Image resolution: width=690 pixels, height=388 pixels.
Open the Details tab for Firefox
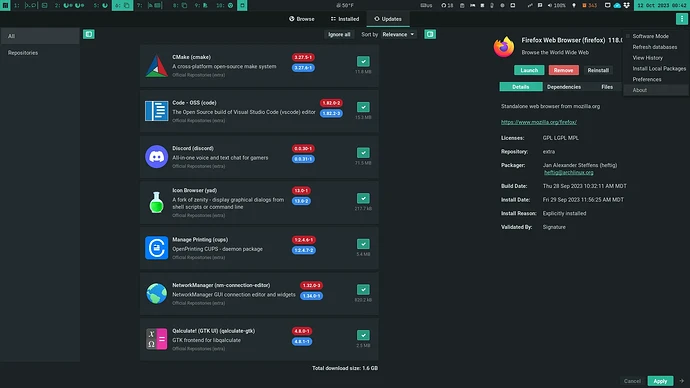click(x=521, y=87)
